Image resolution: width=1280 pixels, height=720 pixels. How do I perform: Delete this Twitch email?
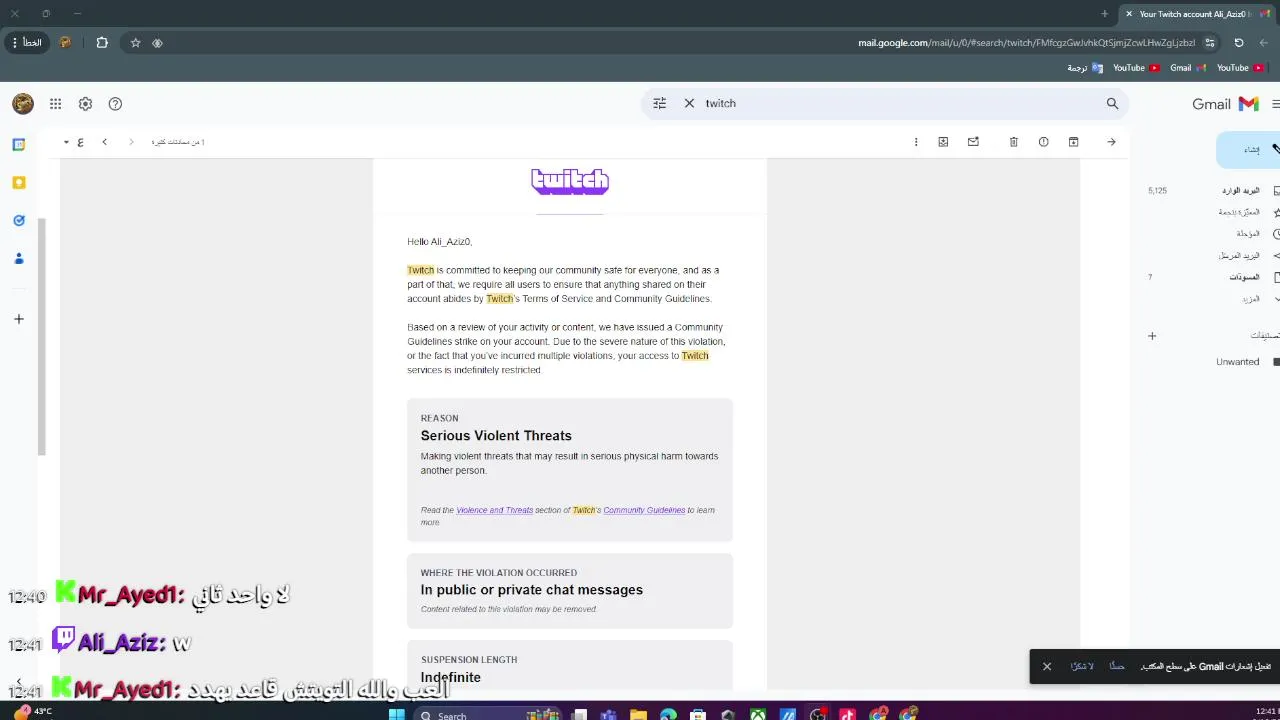pyautogui.click(x=1013, y=142)
